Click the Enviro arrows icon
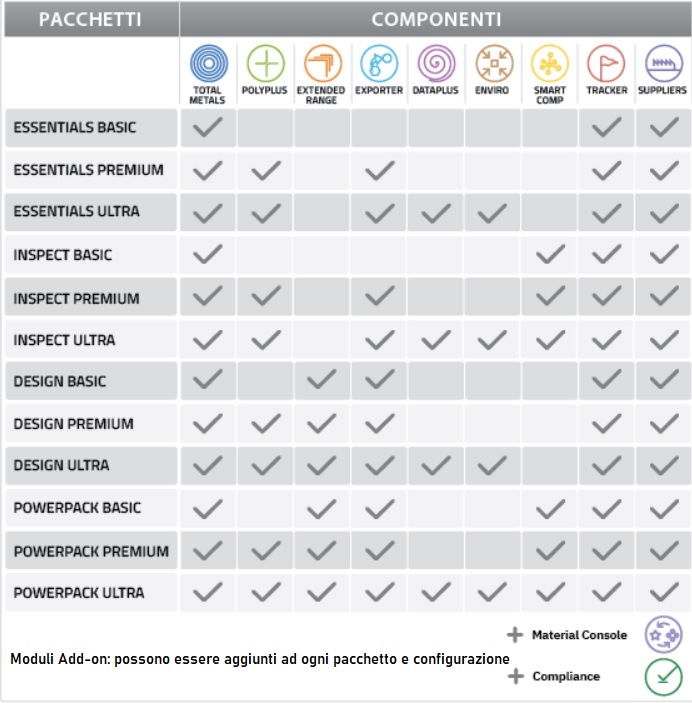 [494, 63]
